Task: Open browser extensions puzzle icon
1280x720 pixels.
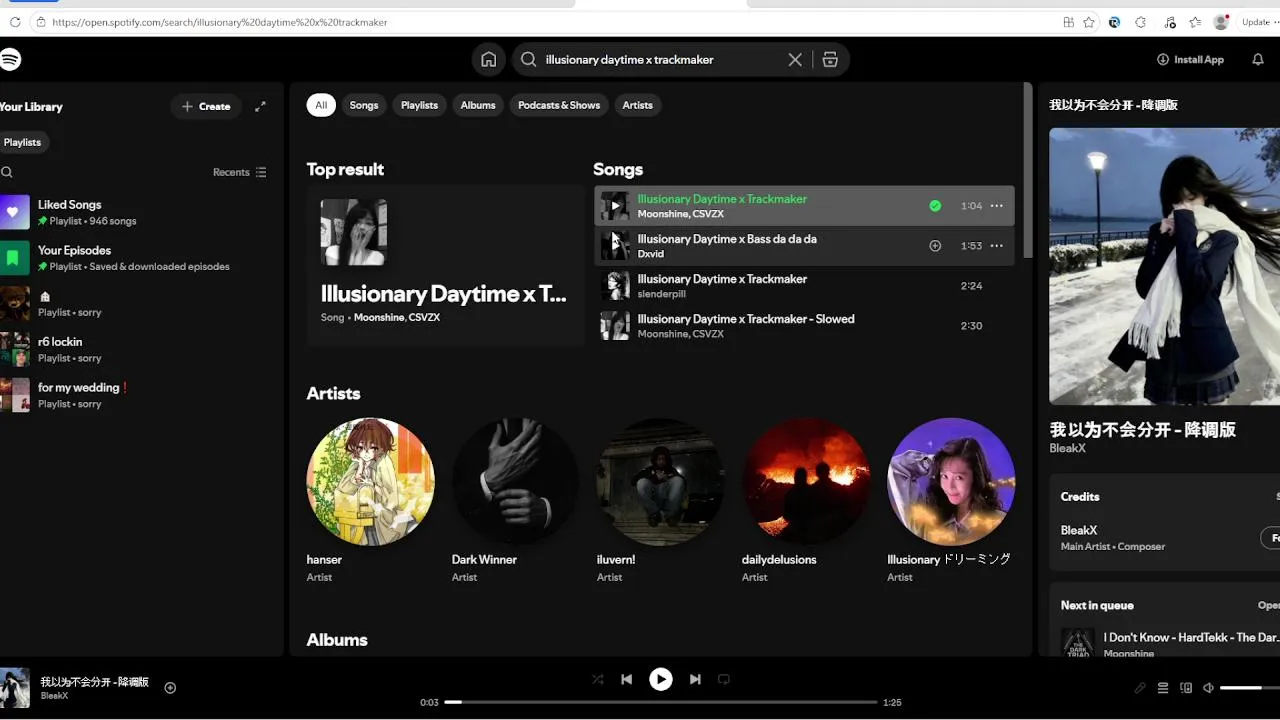Action: coord(1140,22)
